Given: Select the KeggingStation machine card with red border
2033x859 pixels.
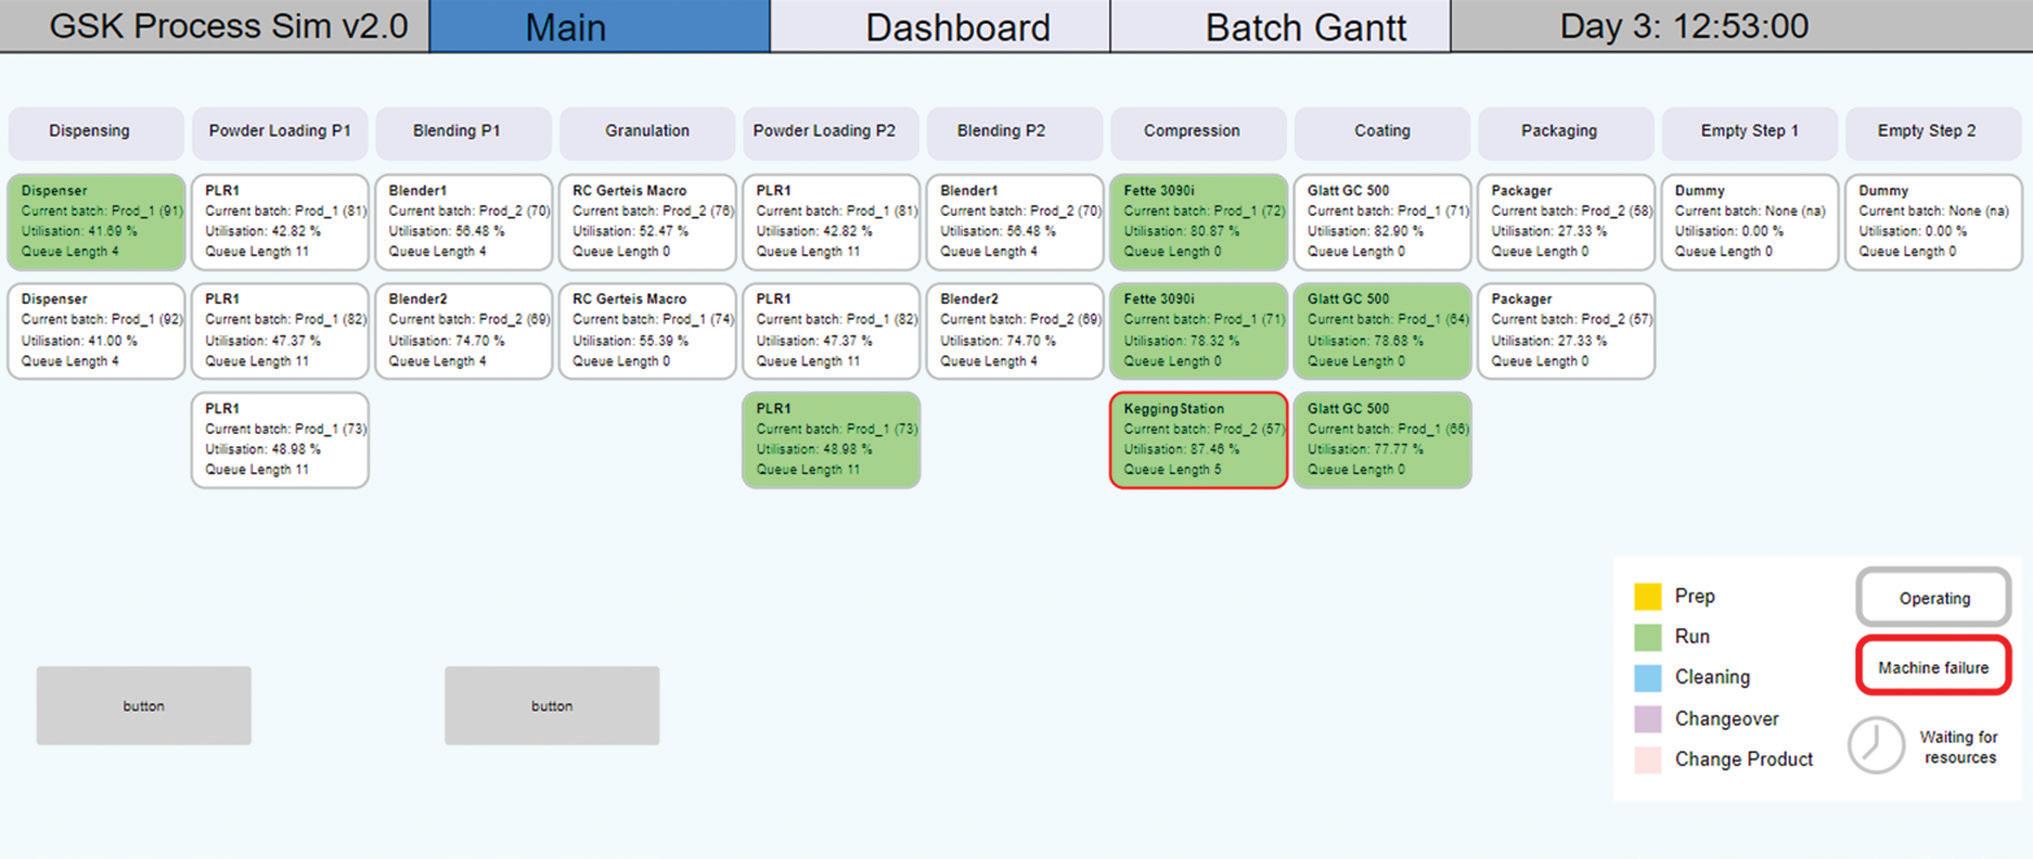Looking at the screenshot, I should 1198,440.
